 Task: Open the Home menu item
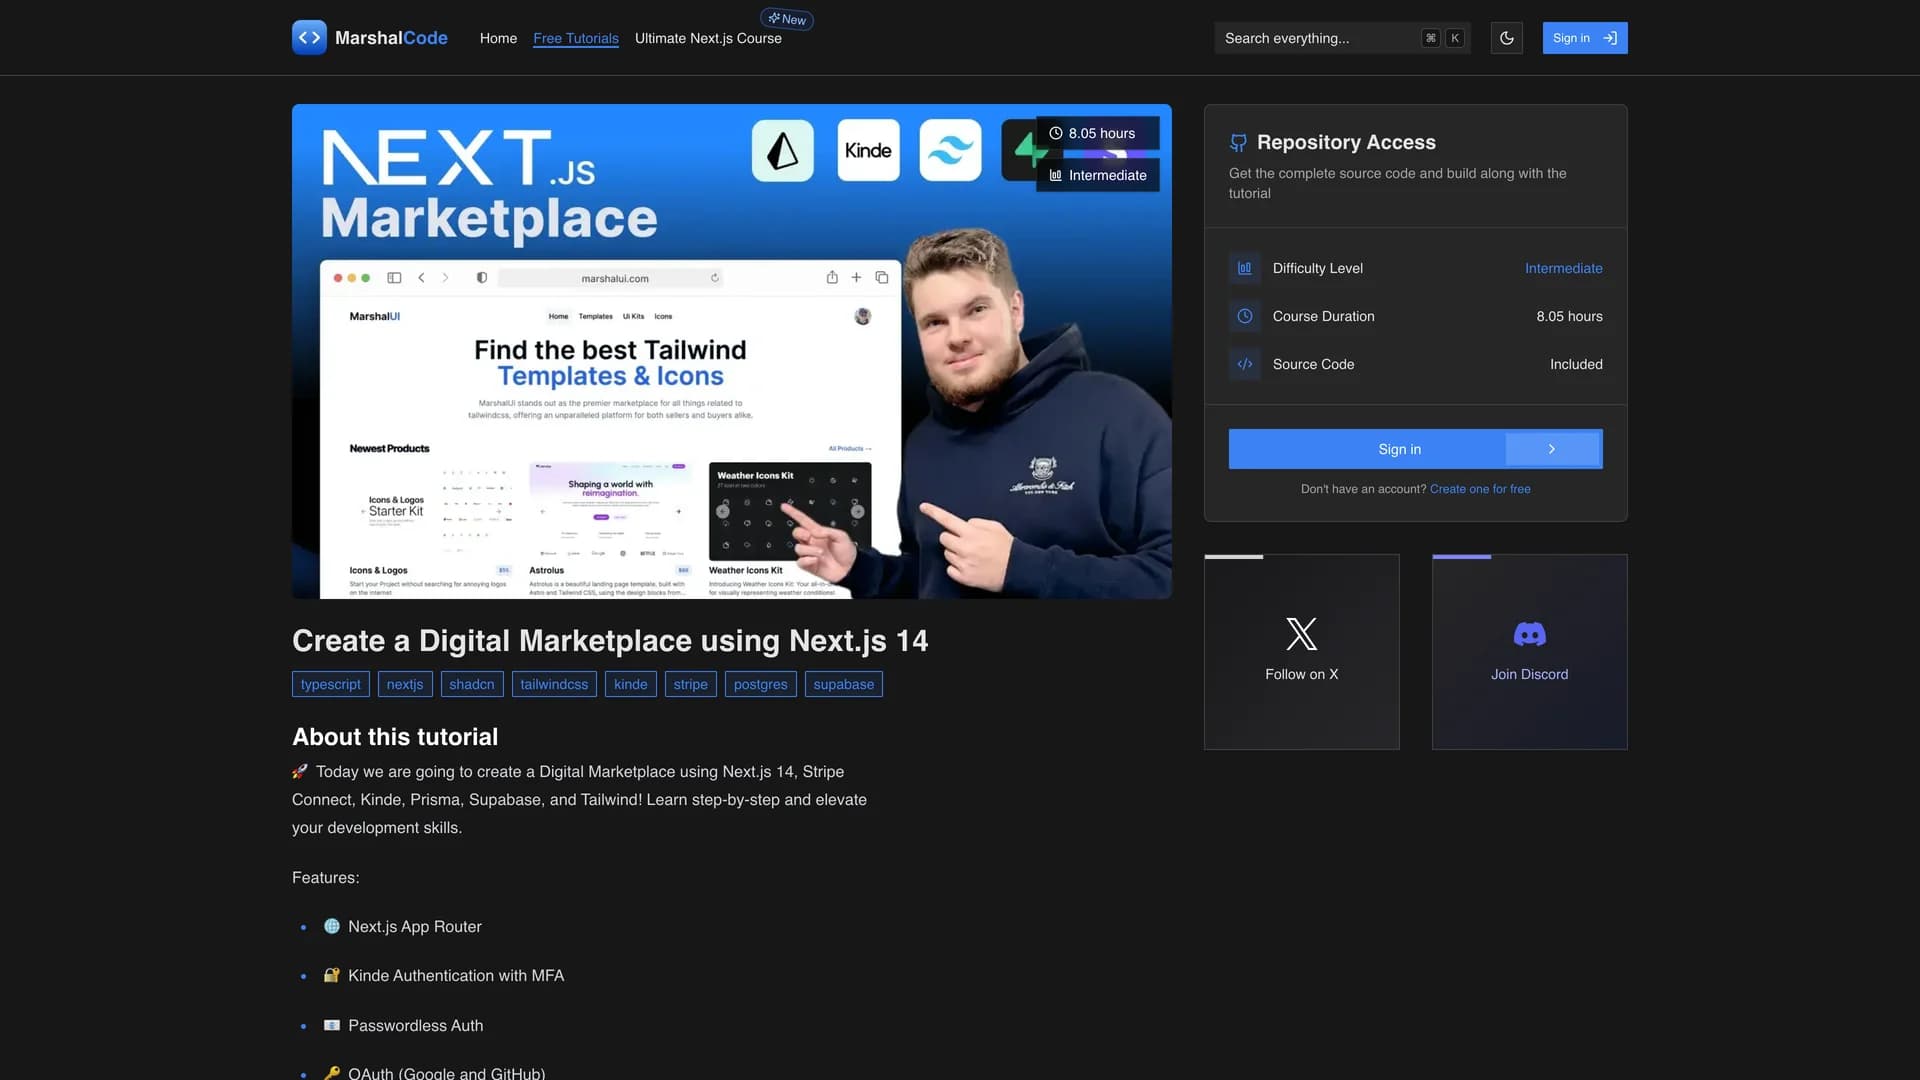click(498, 38)
